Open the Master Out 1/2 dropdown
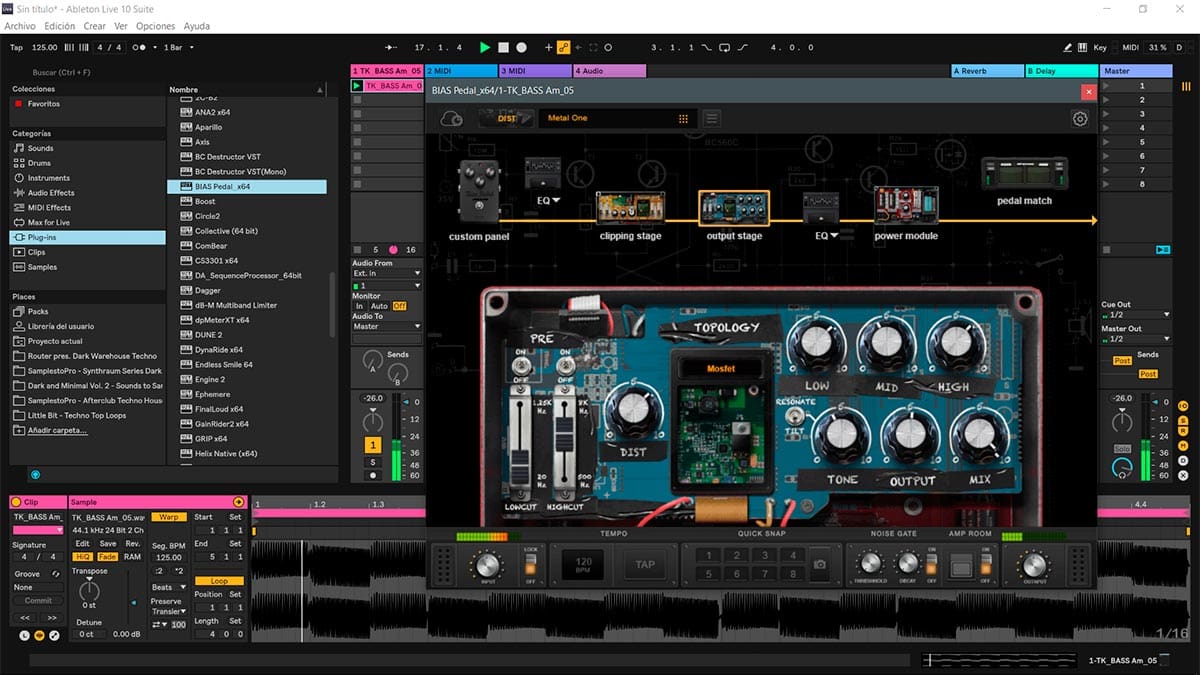Viewport: 1200px width, 675px height. [1135, 339]
